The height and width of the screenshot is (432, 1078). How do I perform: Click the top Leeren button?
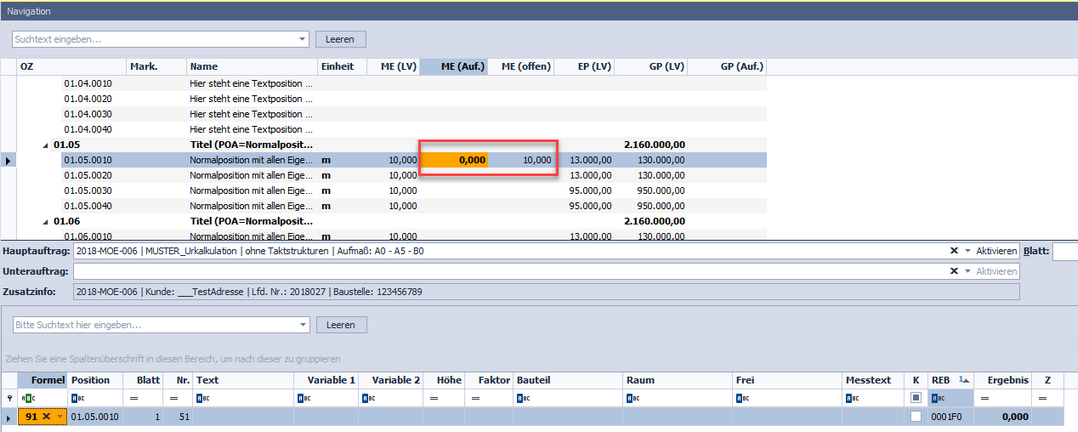pyautogui.click(x=341, y=39)
